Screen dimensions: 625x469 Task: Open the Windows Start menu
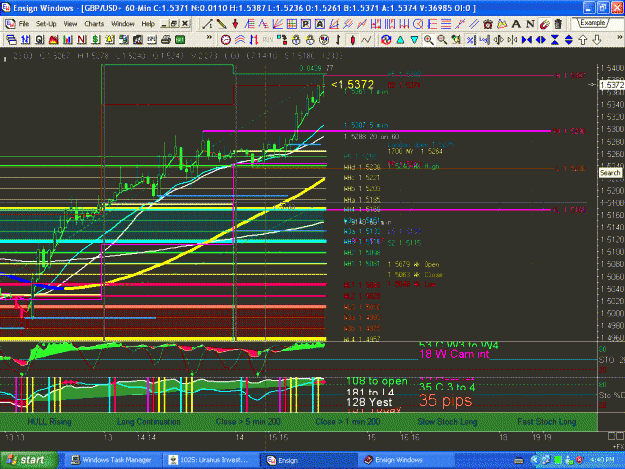click(29, 460)
